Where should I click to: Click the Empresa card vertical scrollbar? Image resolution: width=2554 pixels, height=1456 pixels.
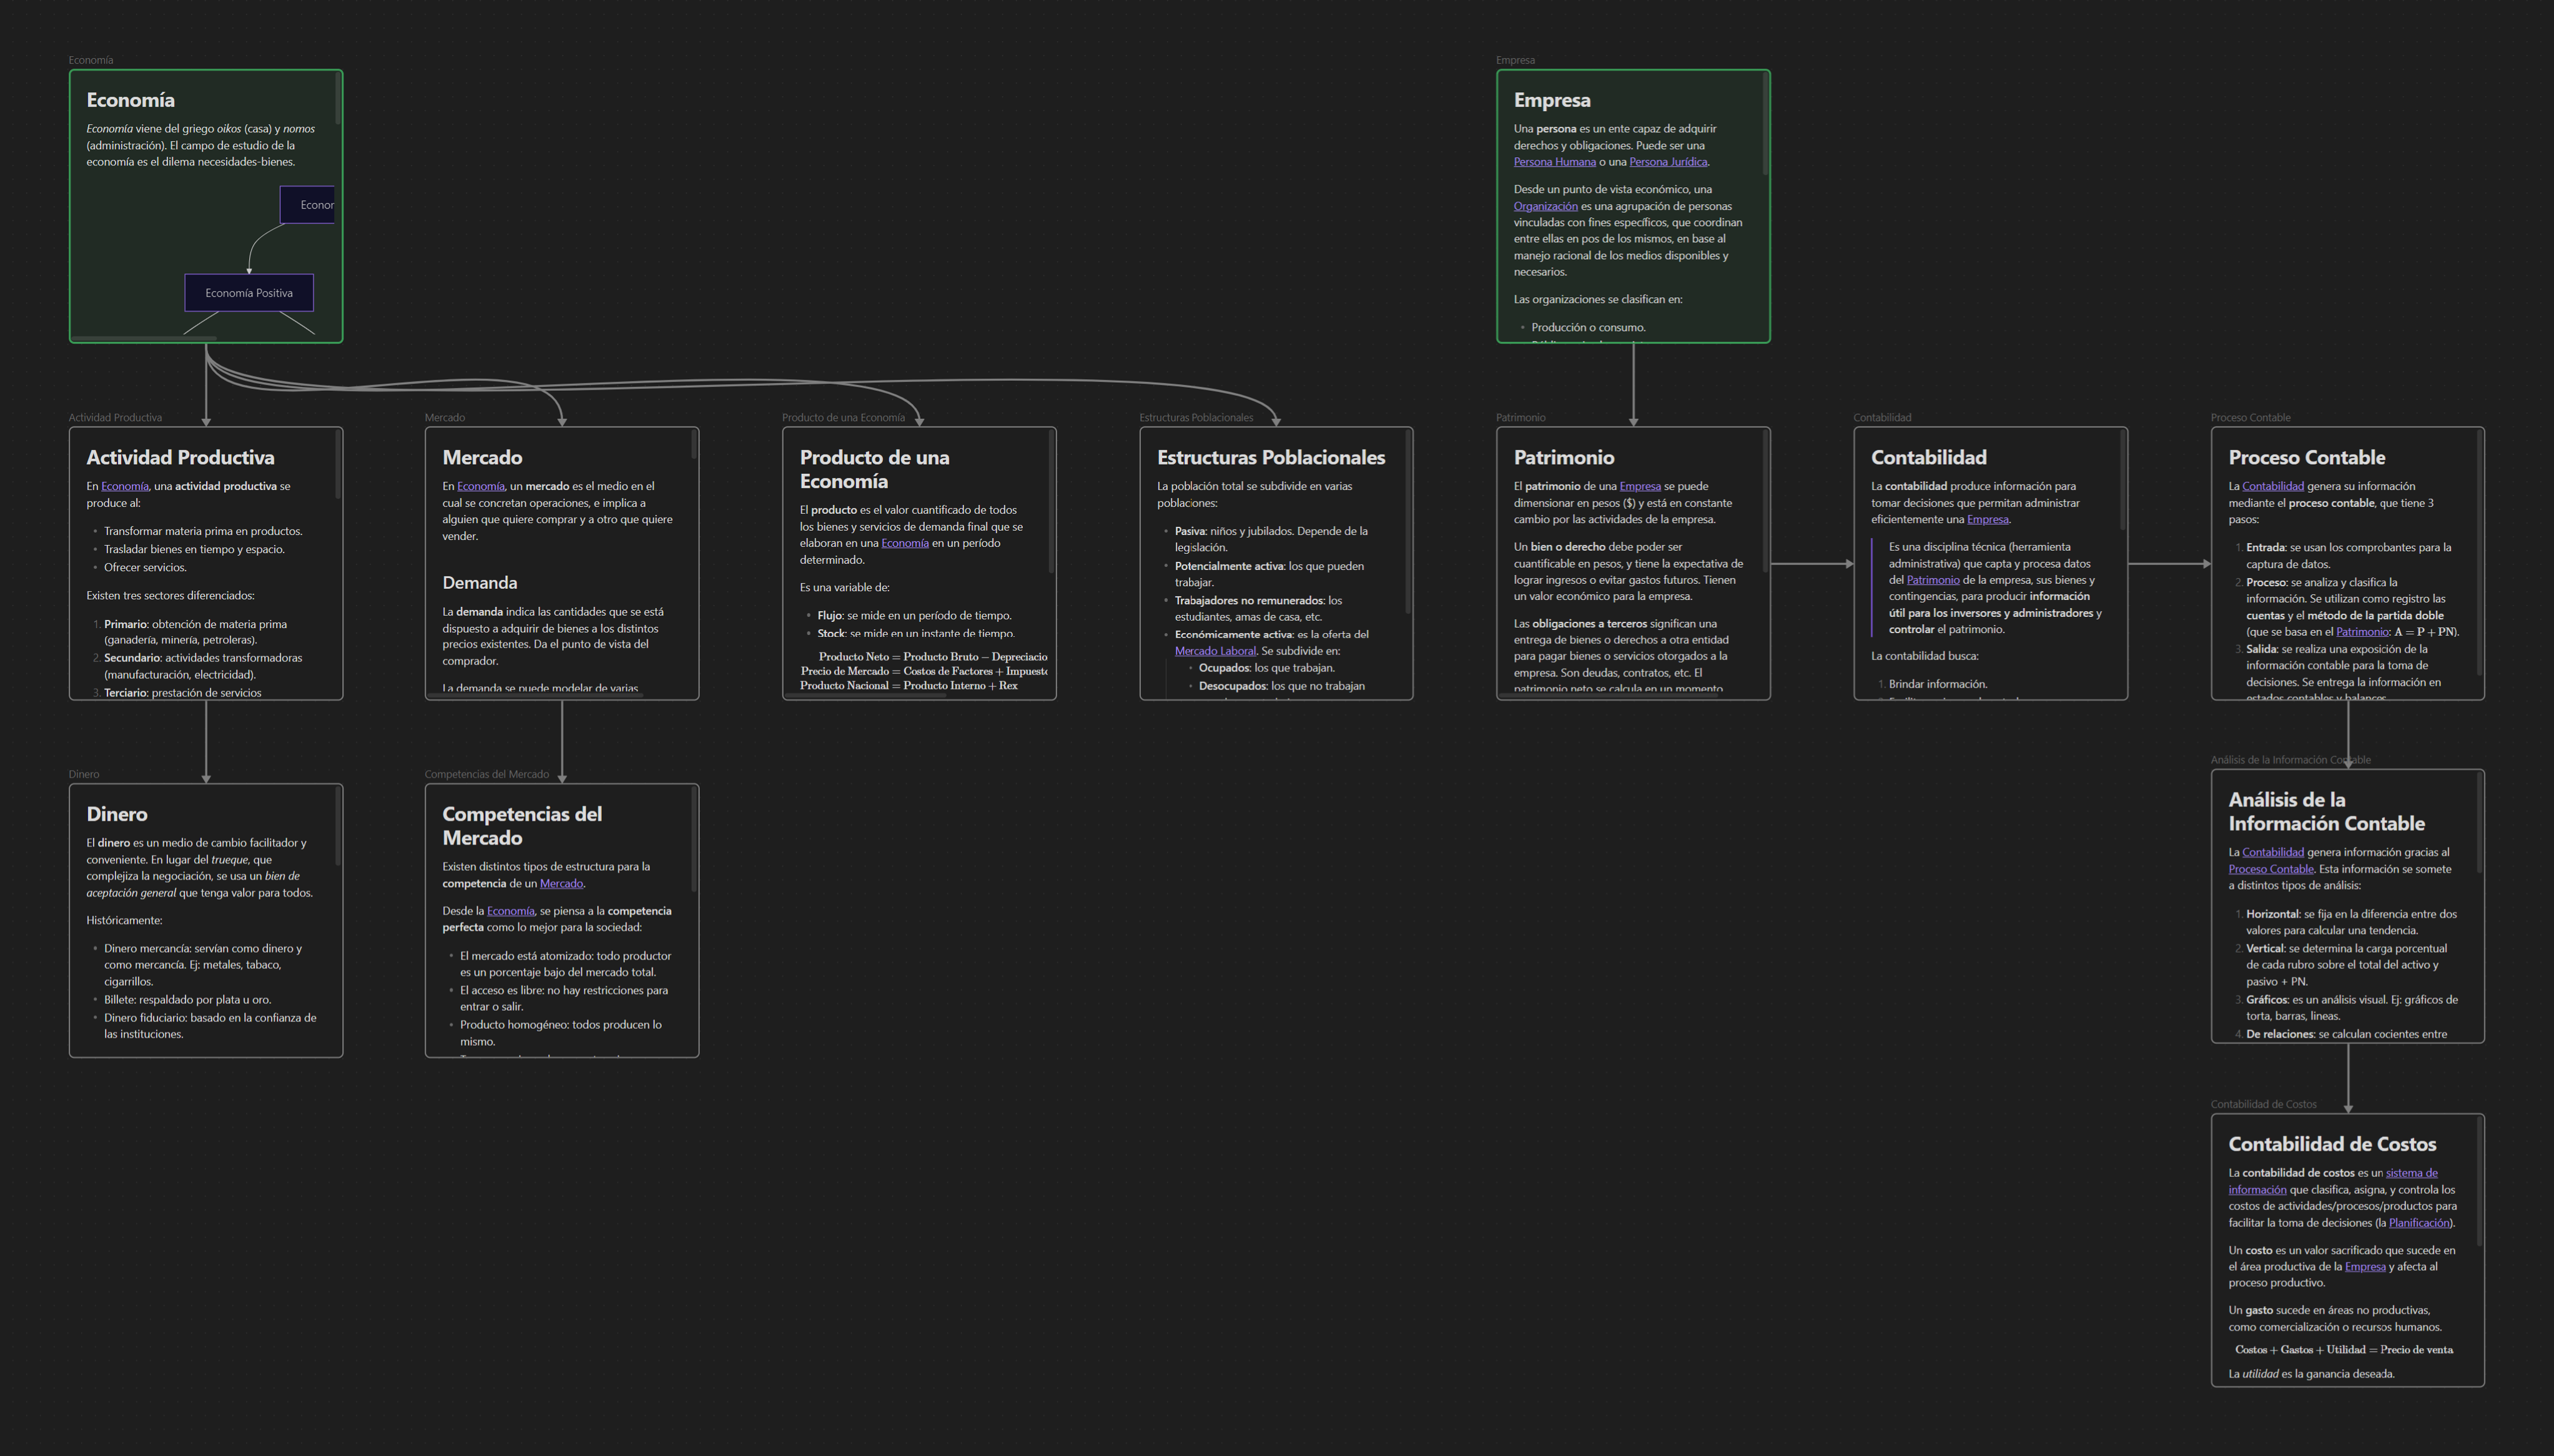click(x=1765, y=124)
